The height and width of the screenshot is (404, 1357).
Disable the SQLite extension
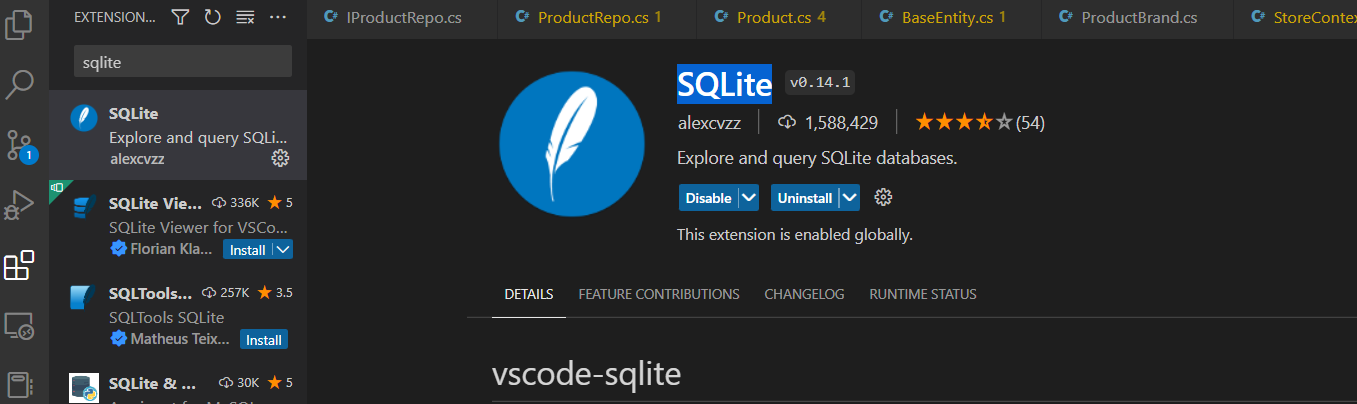(708, 198)
